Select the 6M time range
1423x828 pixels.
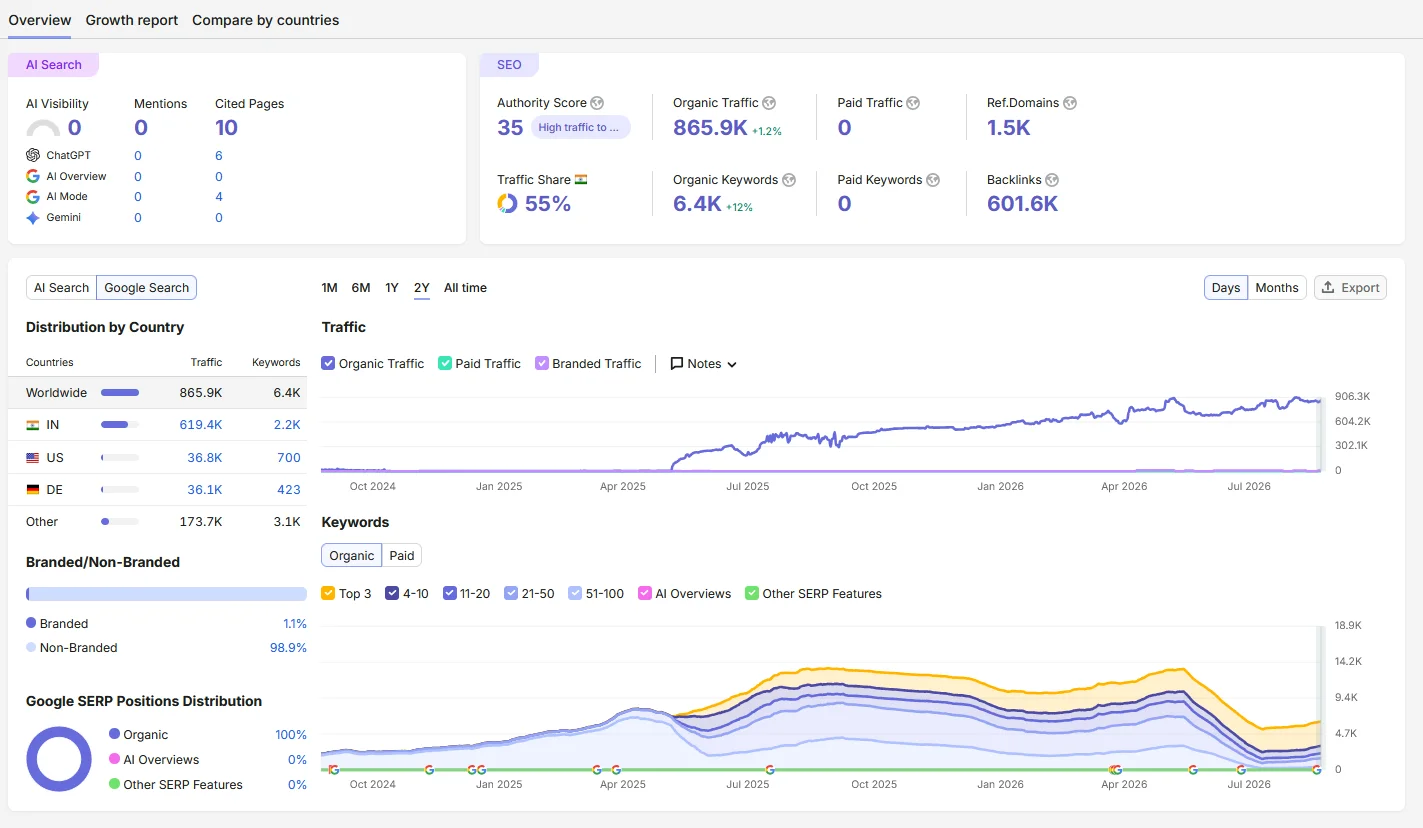point(361,288)
